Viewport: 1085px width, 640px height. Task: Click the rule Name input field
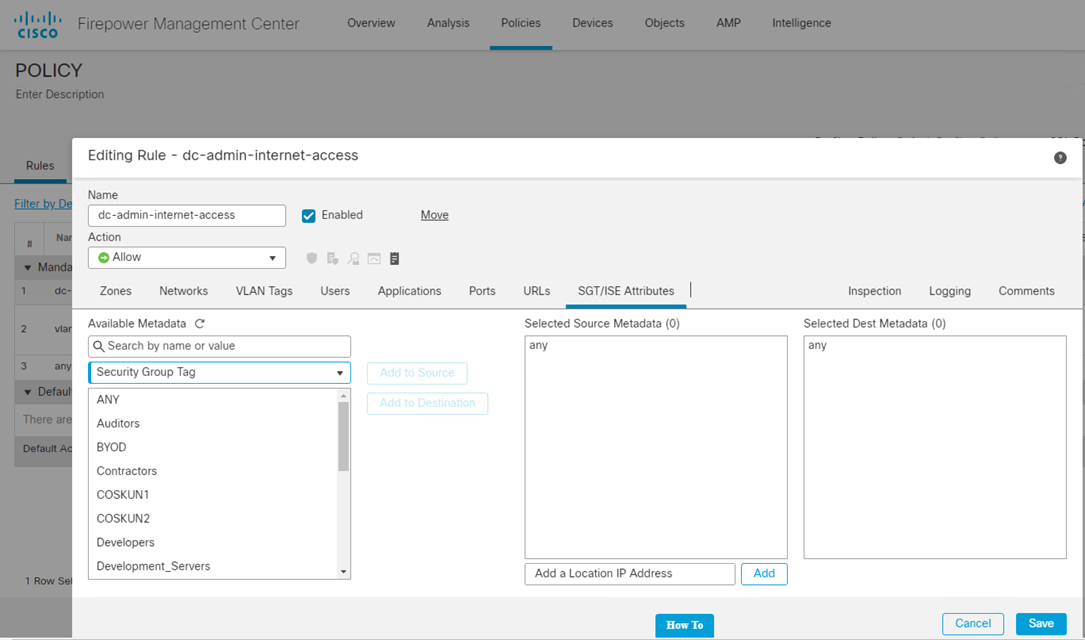tap(187, 215)
